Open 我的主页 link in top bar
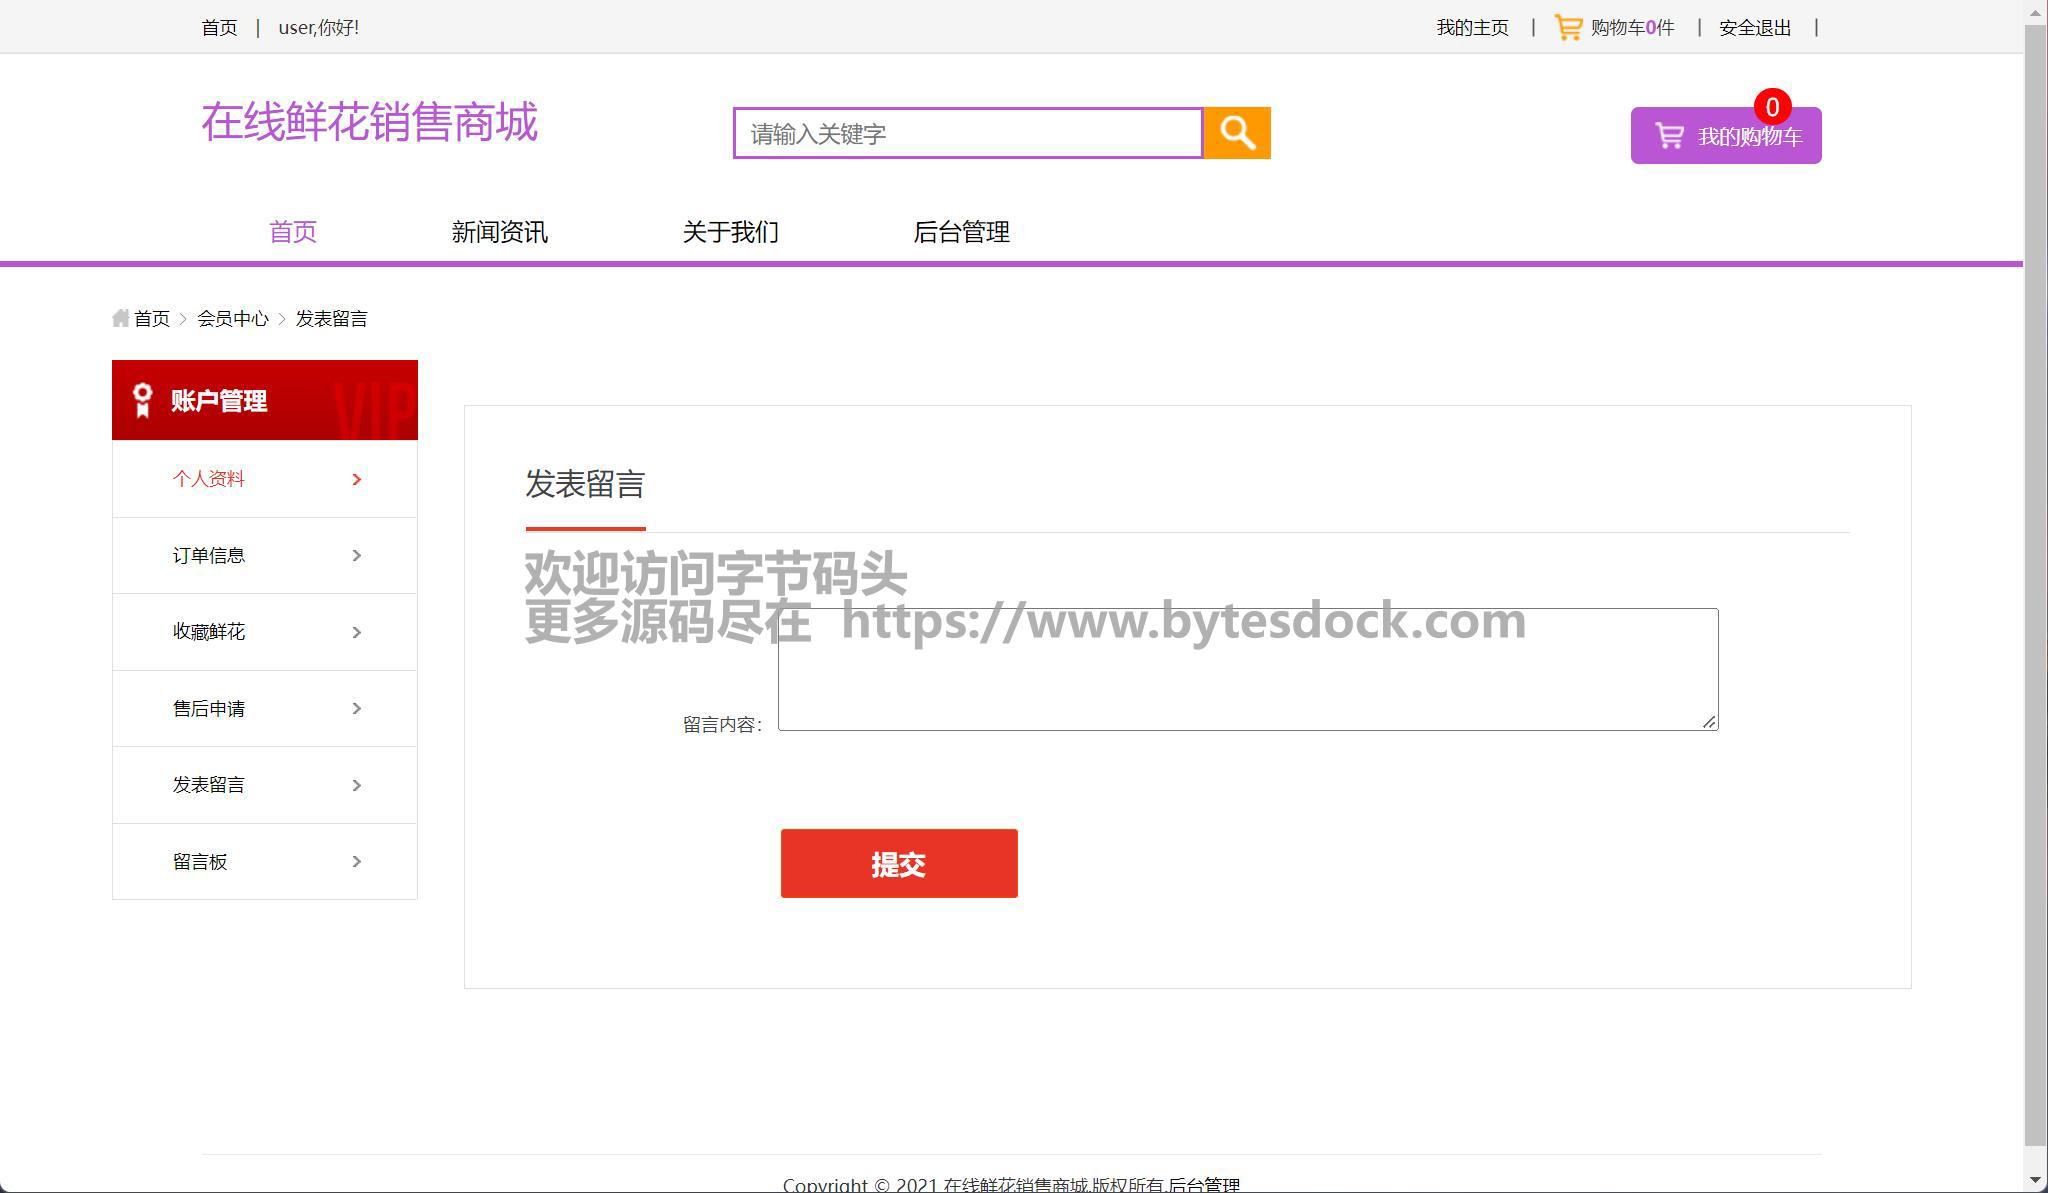 coord(1472,28)
